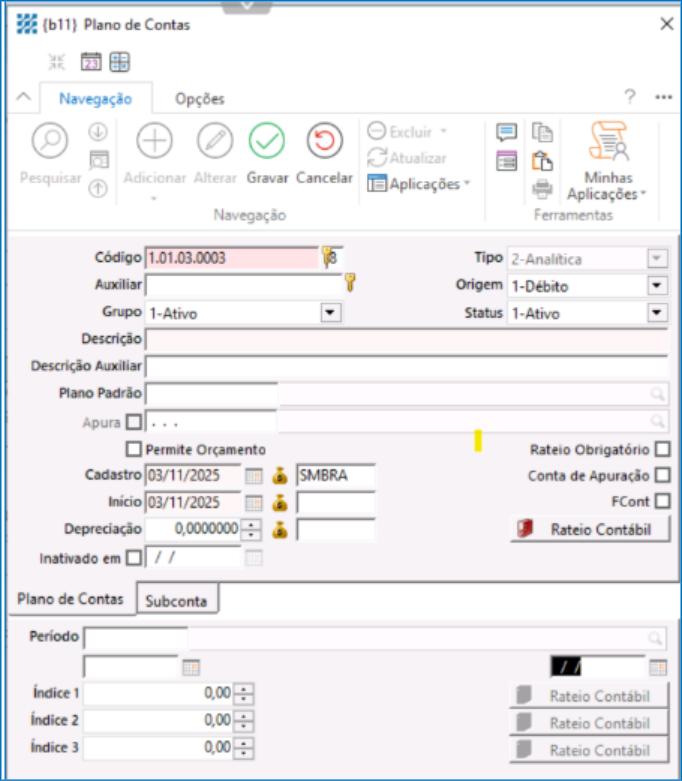This screenshot has height=781, width=682.
Task: Toggle the FCont checkbox
Action: click(661, 501)
